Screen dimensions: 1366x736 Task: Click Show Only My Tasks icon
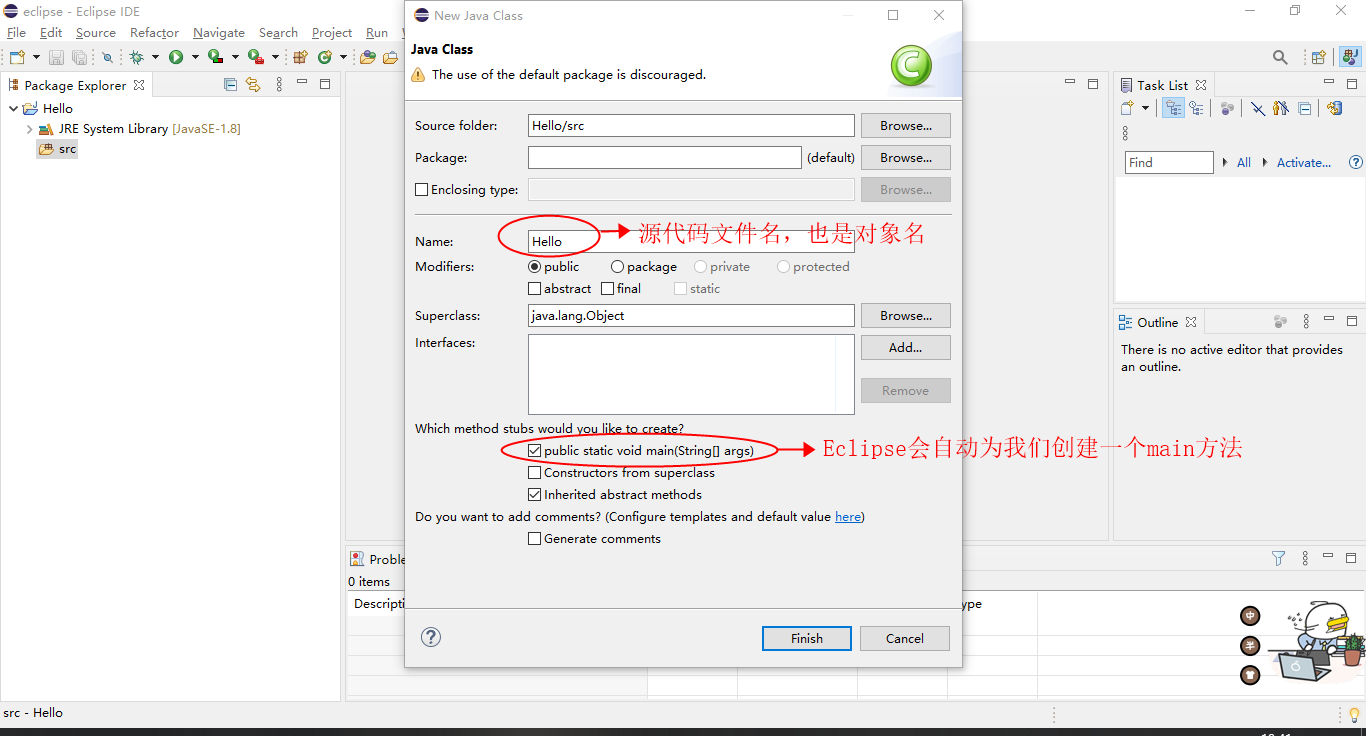pyautogui.click(x=1281, y=108)
